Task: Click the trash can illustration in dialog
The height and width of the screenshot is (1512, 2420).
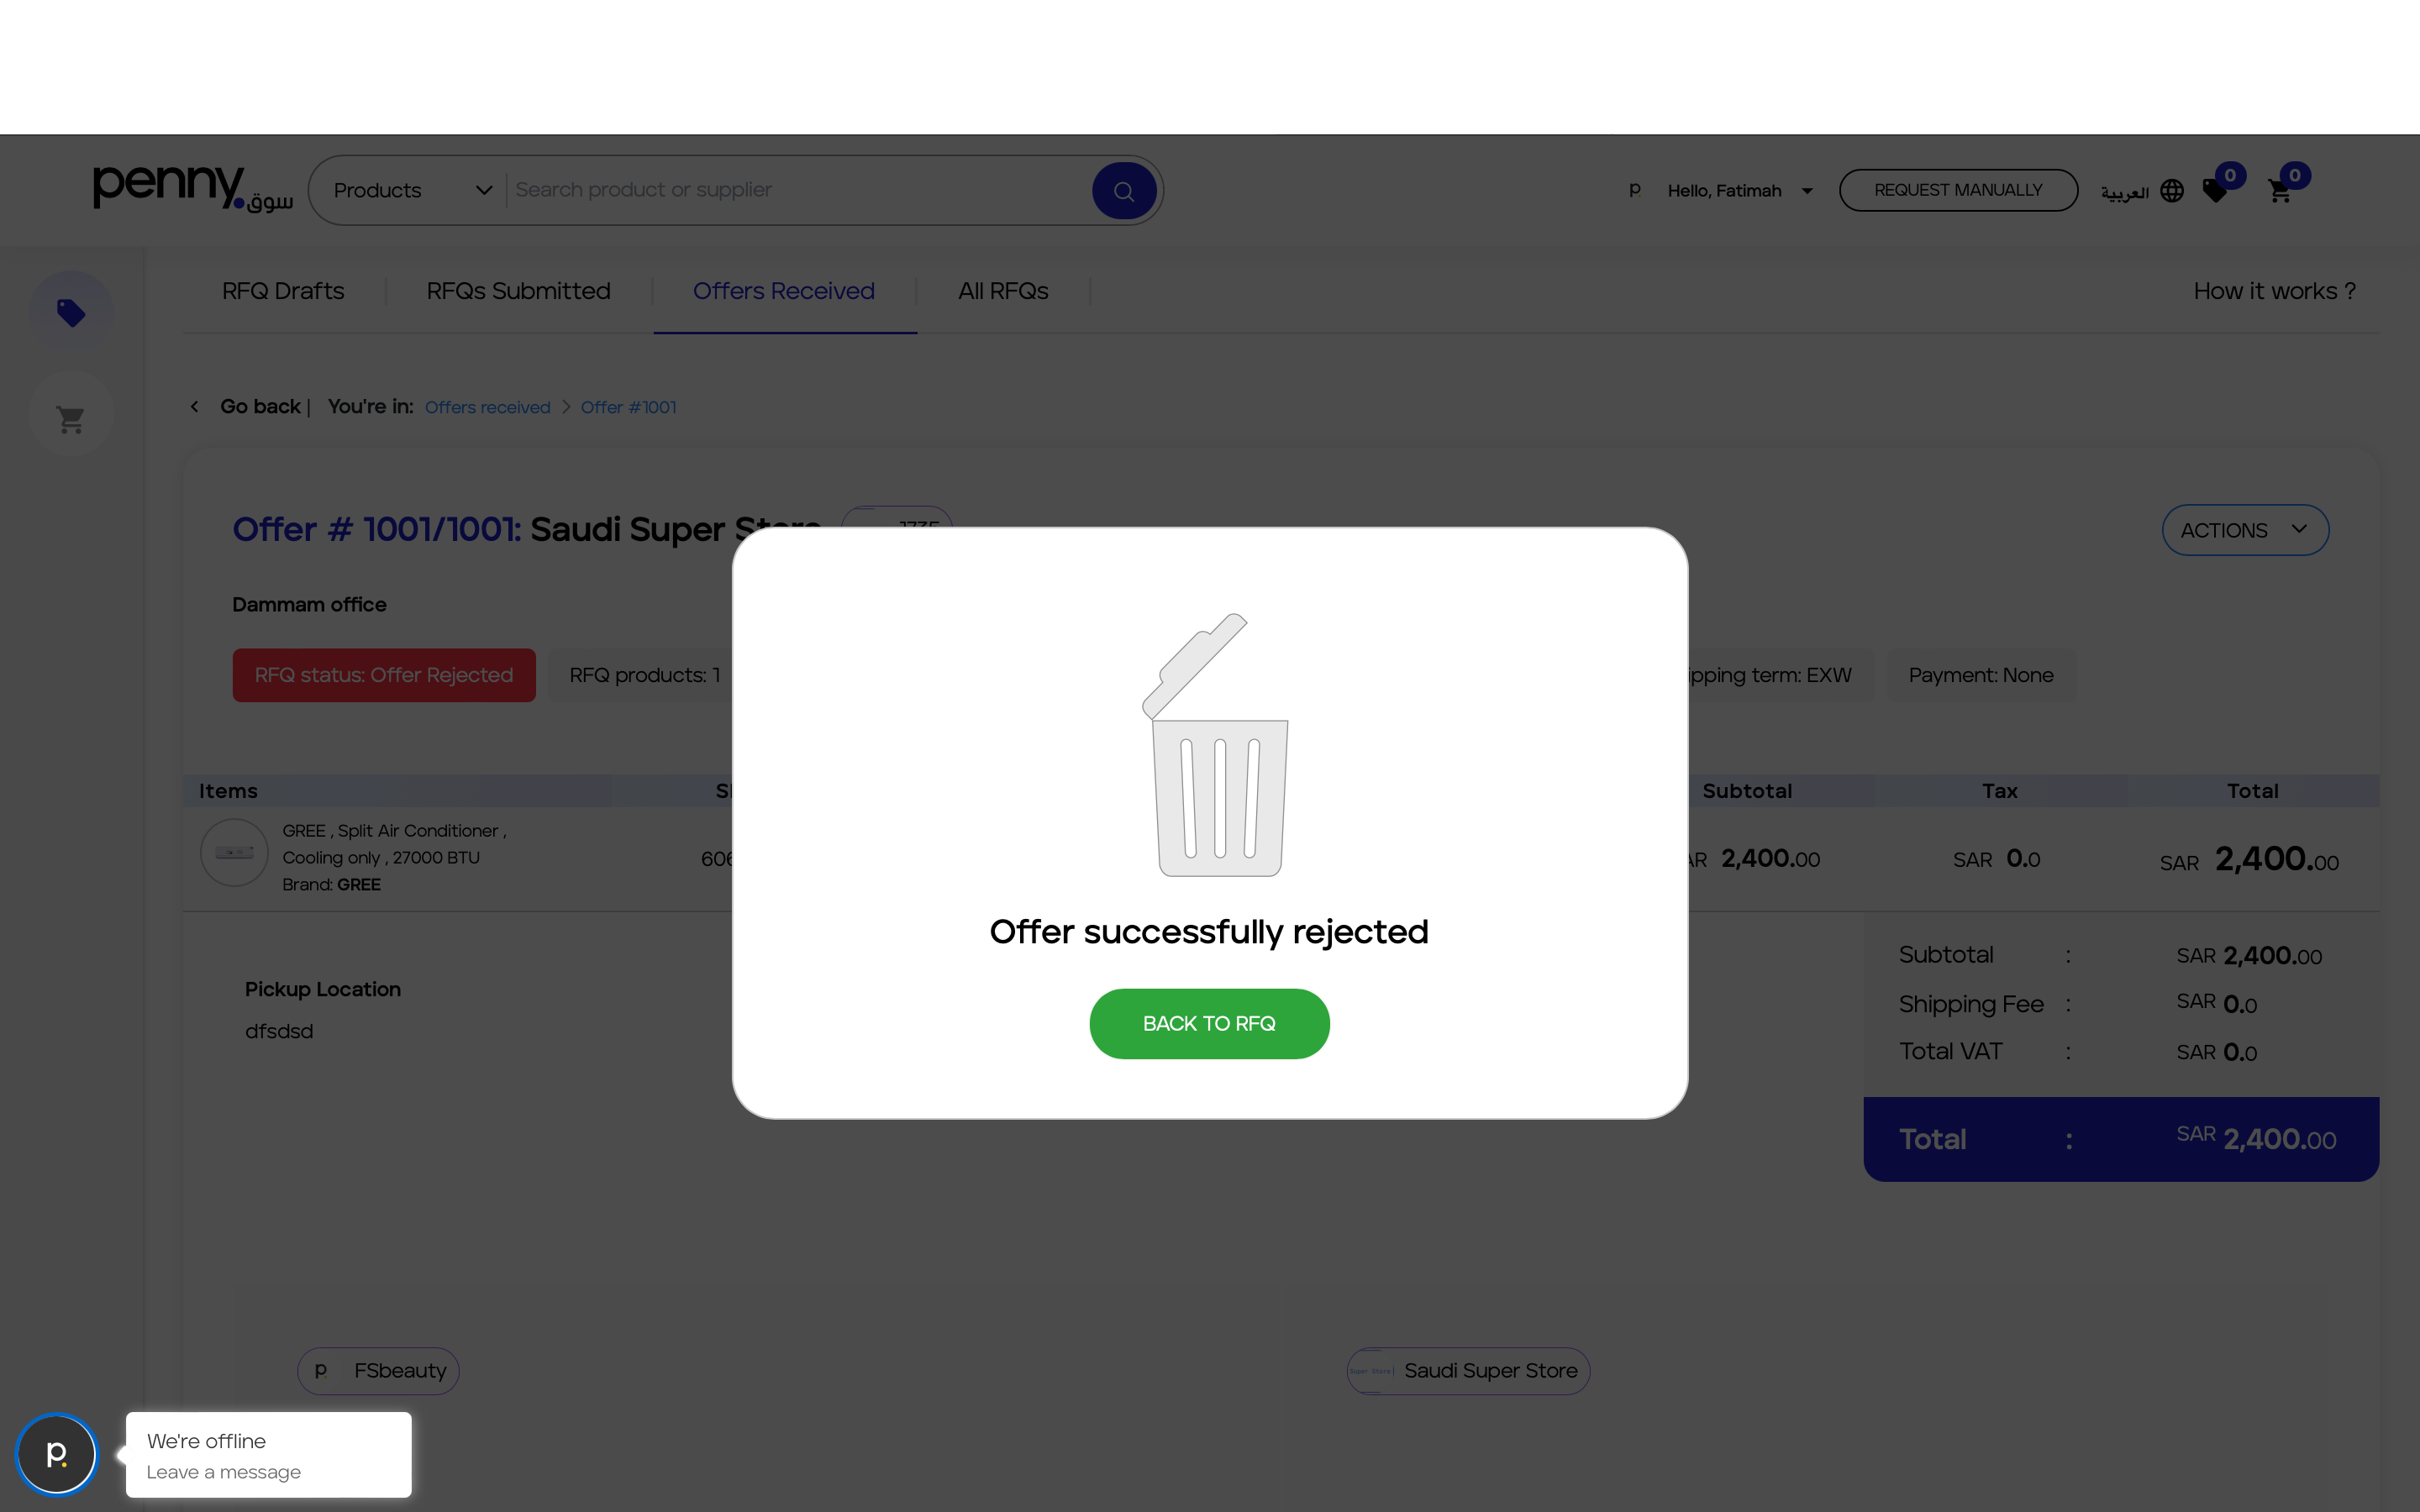Action: 1215,745
